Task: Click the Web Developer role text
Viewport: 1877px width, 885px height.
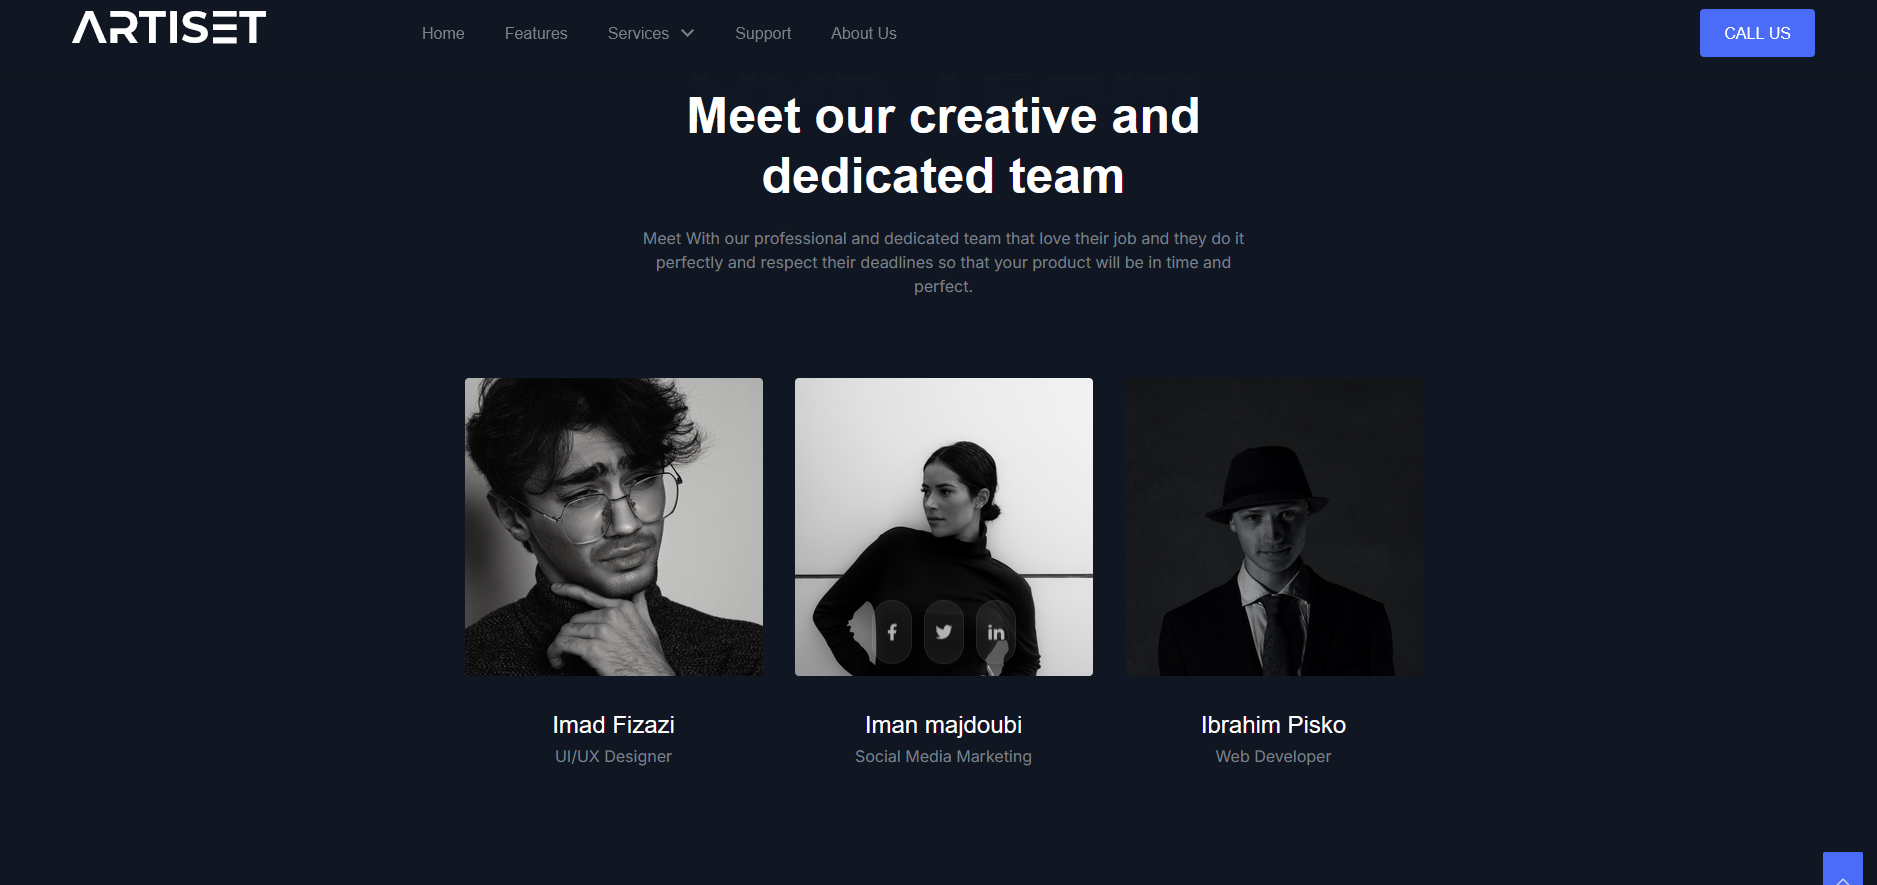Action: (1274, 757)
